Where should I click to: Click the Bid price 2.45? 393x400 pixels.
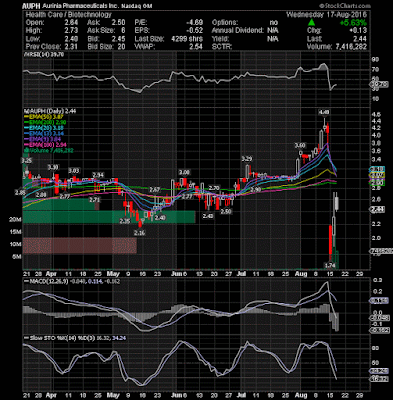tap(118, 39)
